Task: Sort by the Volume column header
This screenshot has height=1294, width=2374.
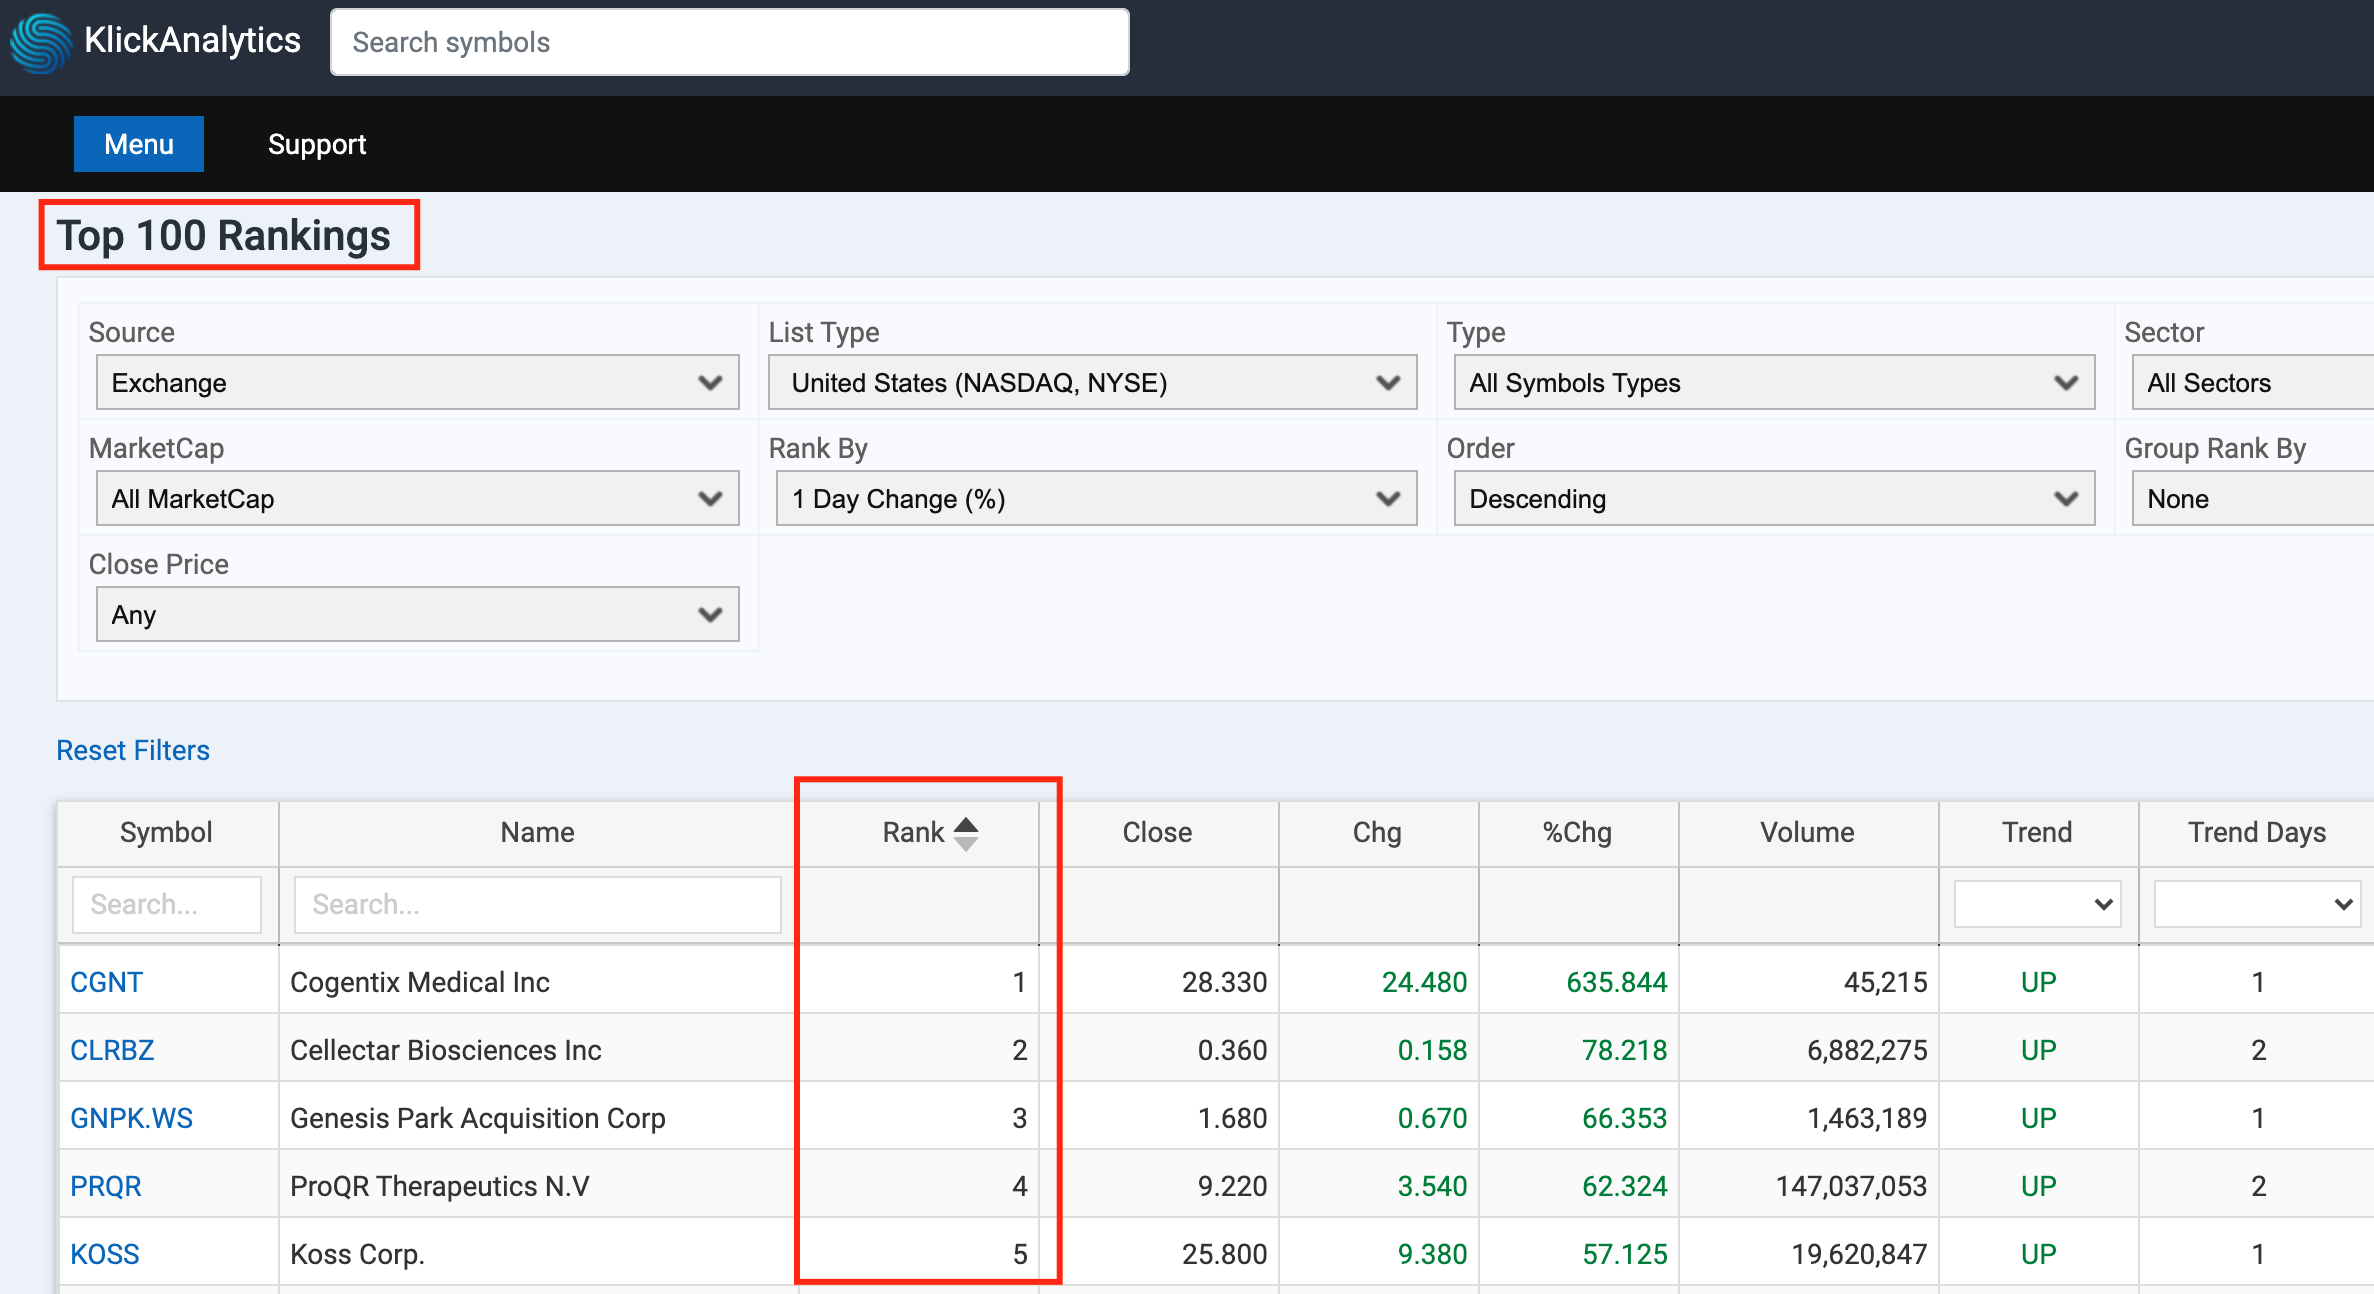Action: pyautogui.click(x=1807, y=832)
